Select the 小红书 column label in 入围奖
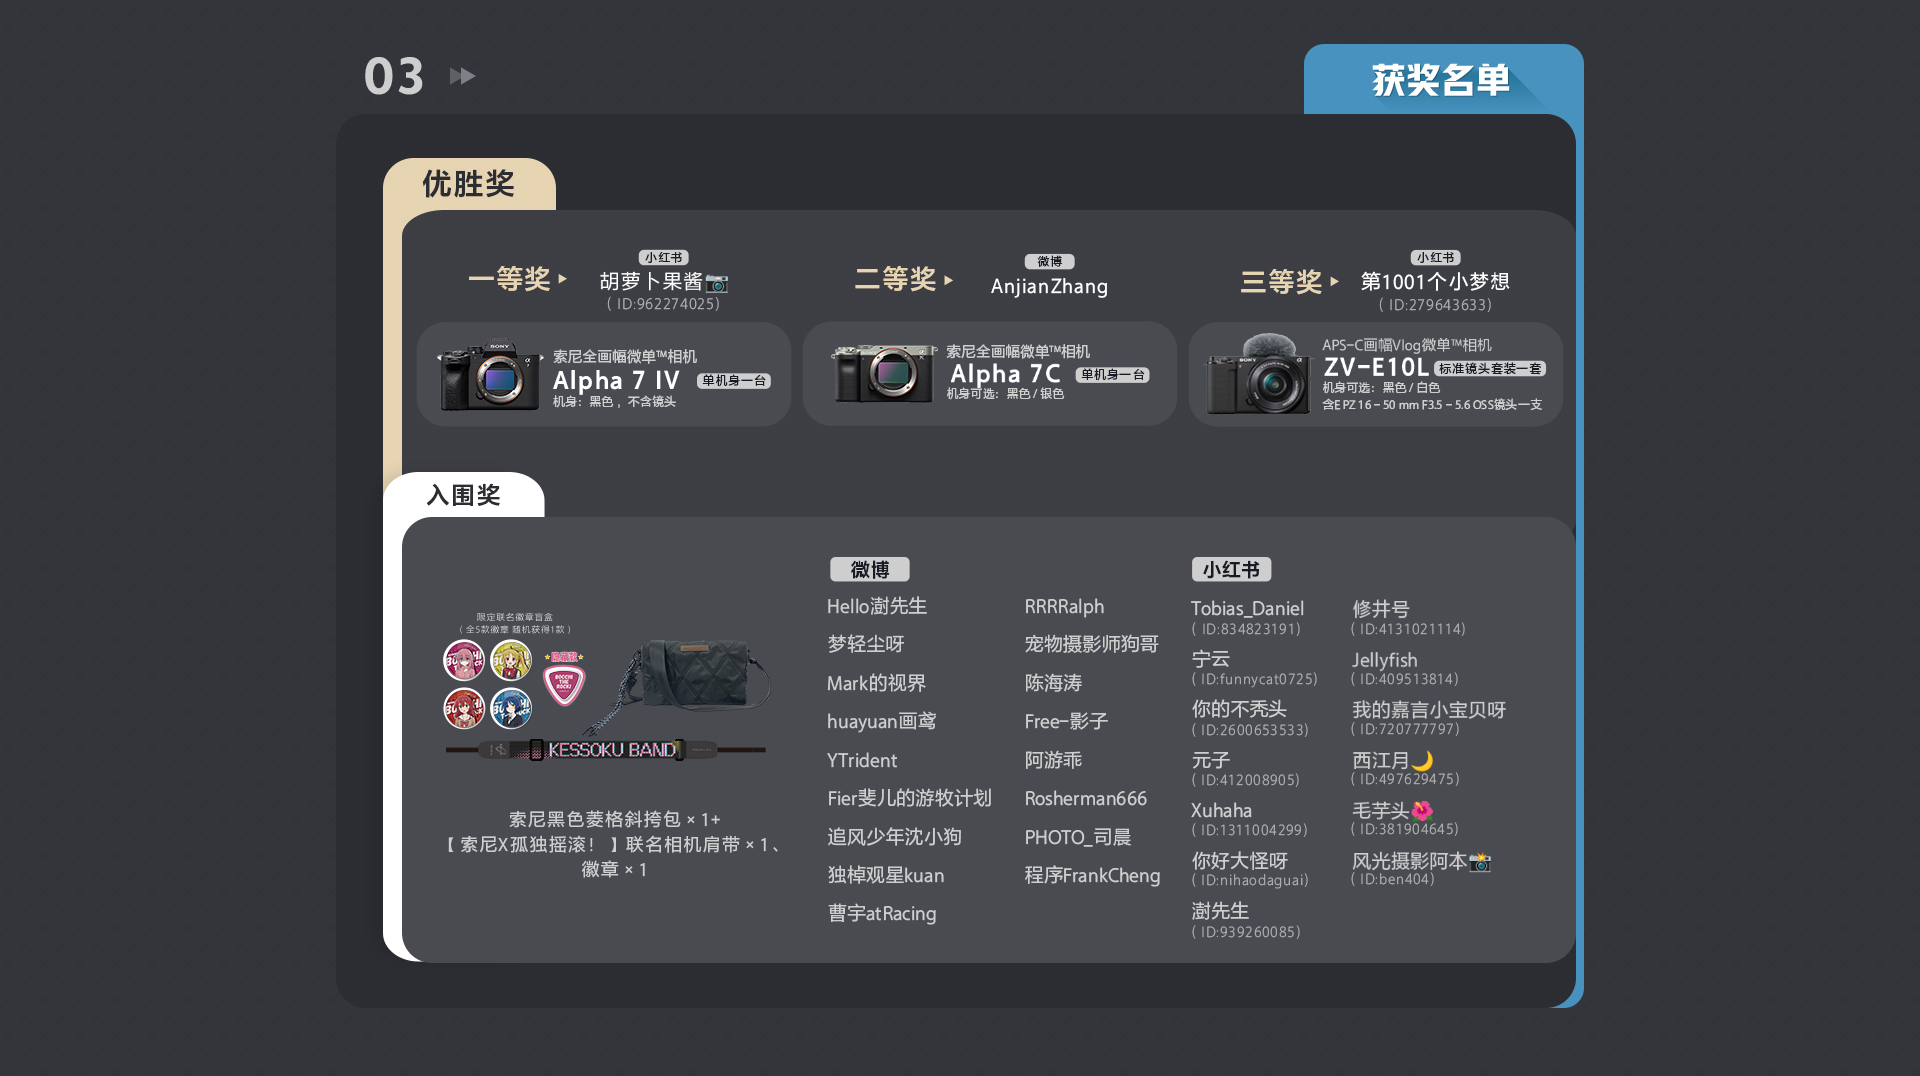Viewport: 1920px width, 1076px height. coord(1231,570)
